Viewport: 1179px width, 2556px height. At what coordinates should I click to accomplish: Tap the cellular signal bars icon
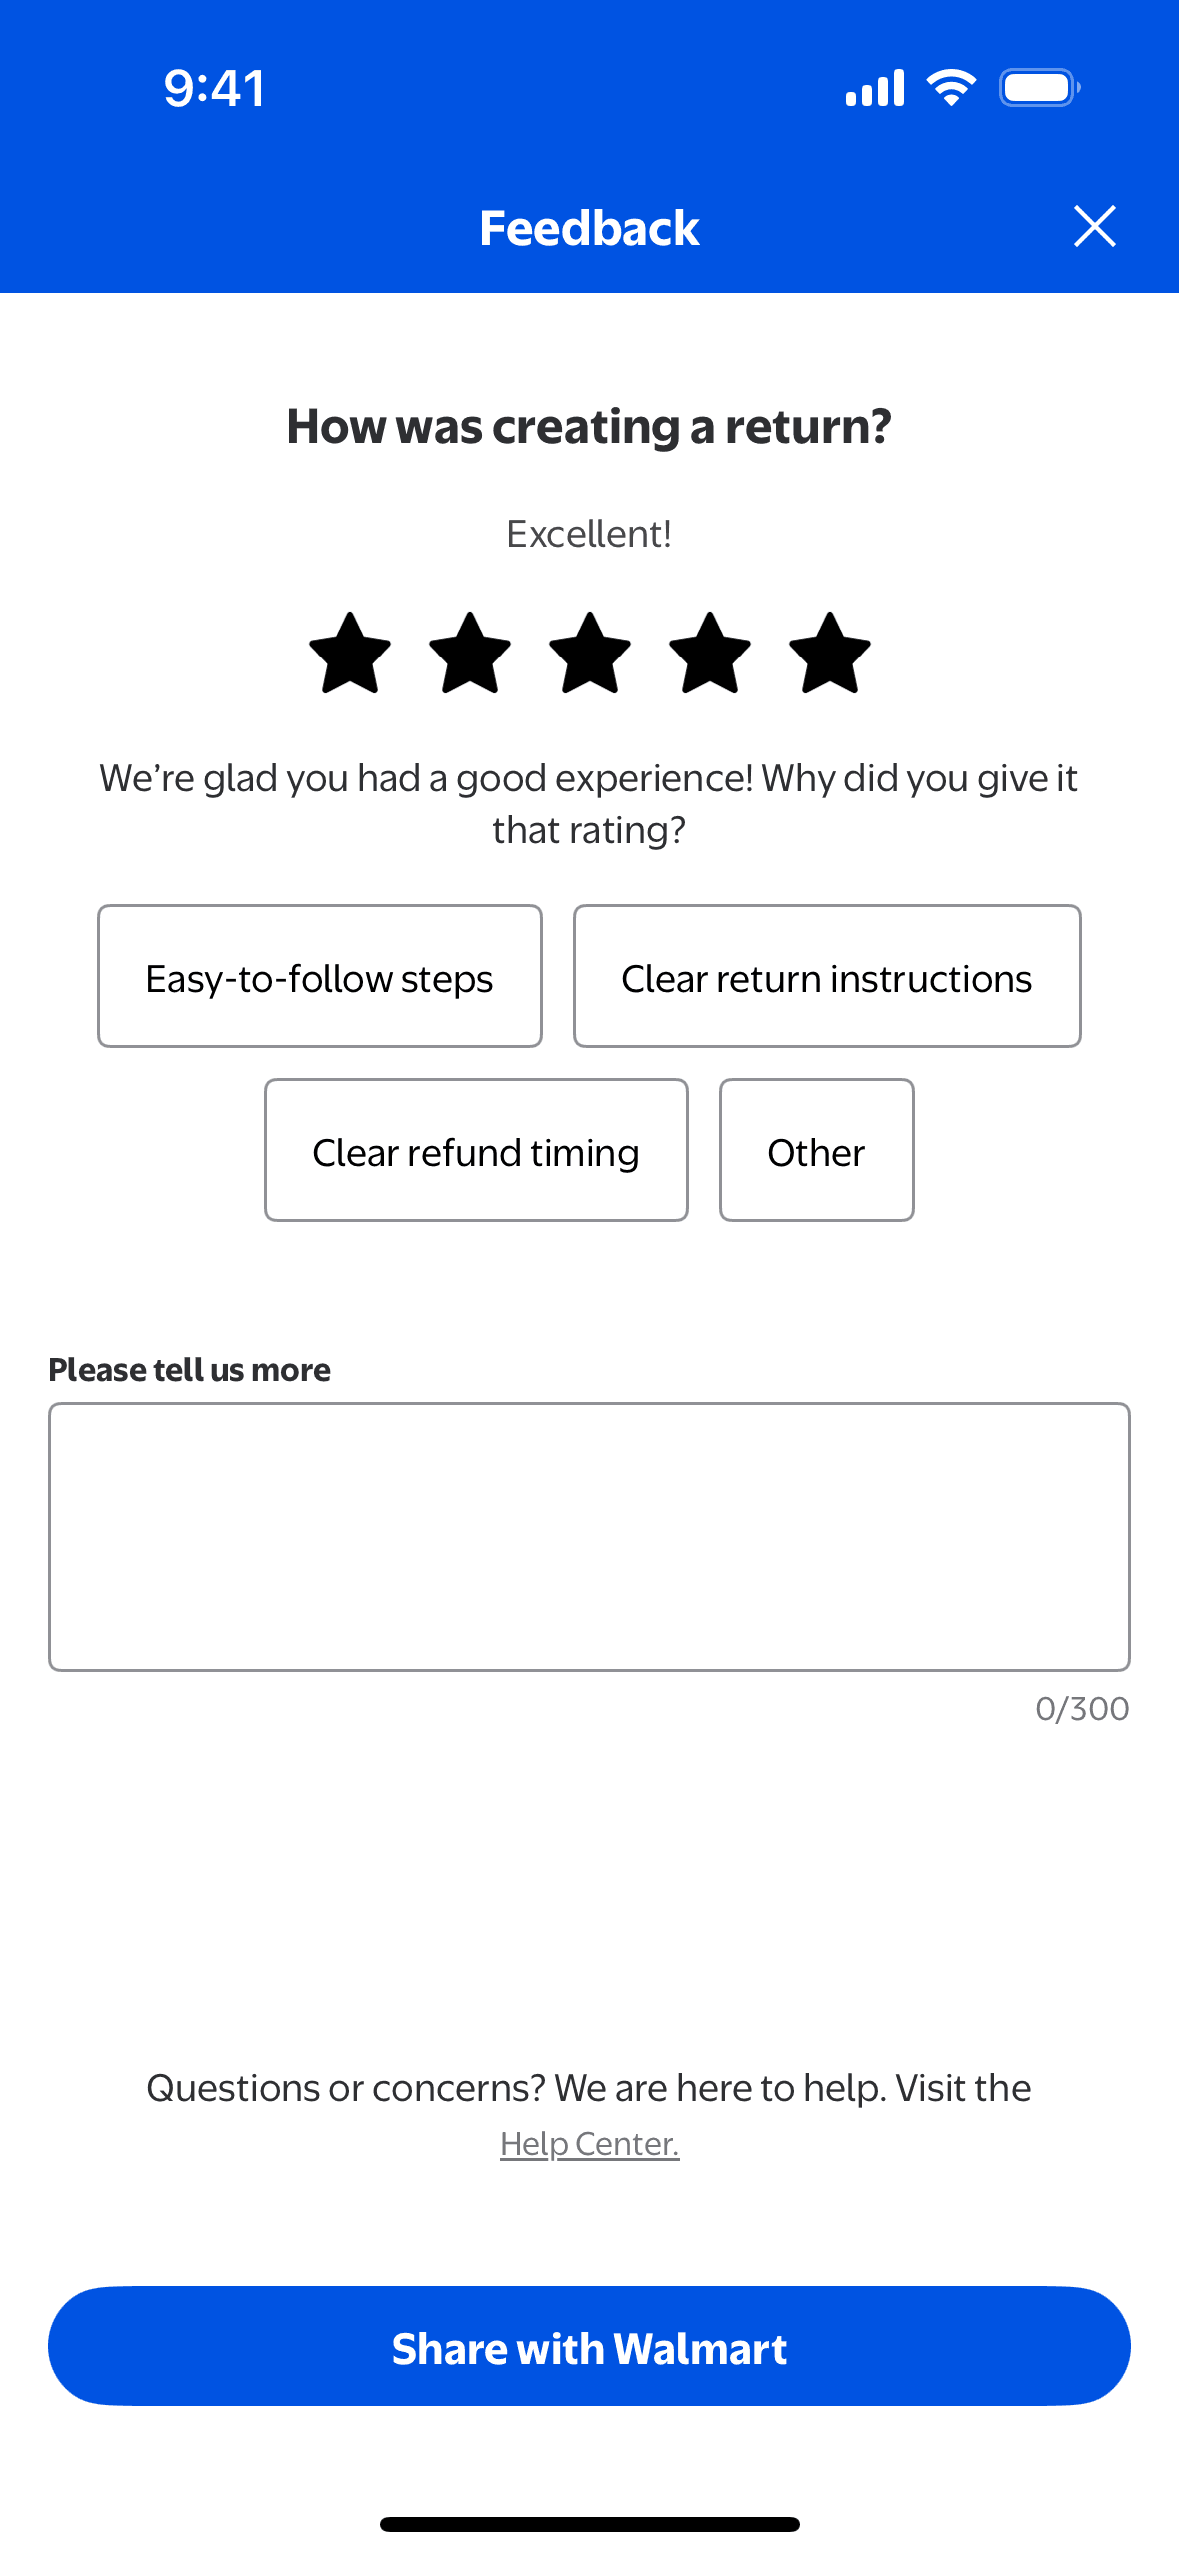pyautogui.click(x=875, y=88)
